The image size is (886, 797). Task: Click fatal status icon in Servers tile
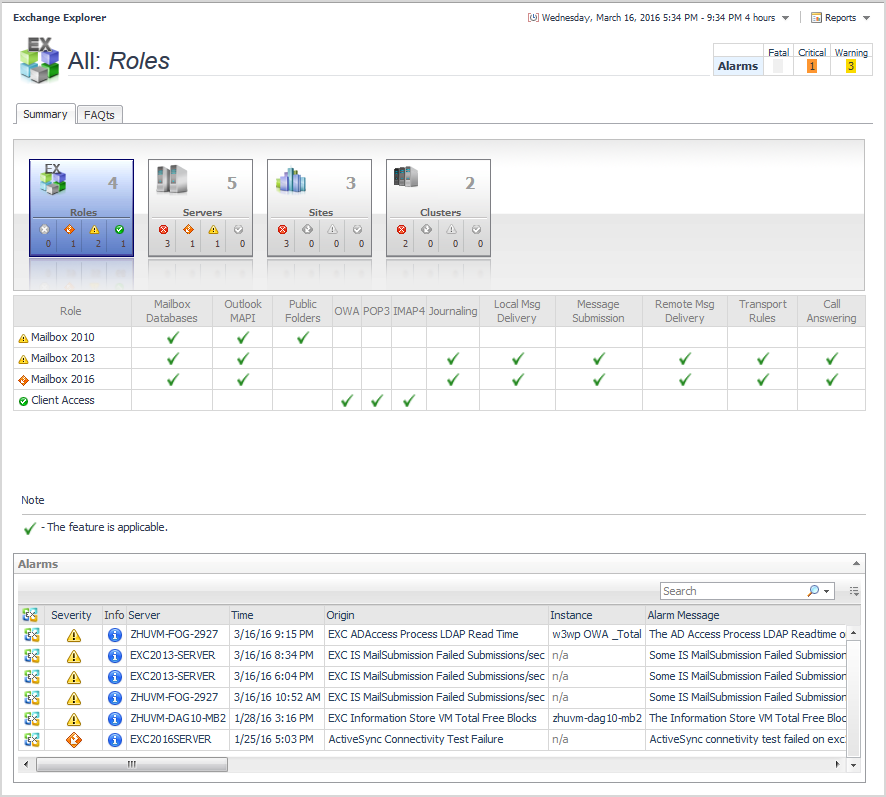(163, 229)
